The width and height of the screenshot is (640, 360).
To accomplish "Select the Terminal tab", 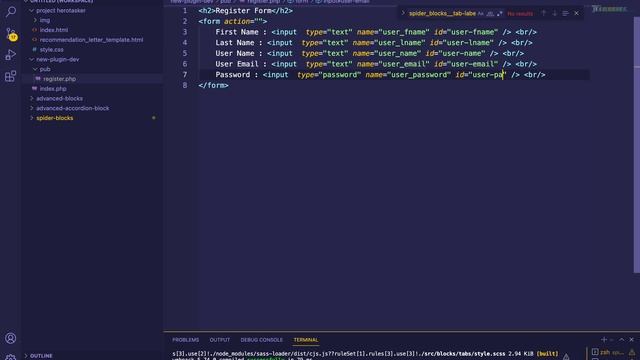I will click(x=305, y=340).
